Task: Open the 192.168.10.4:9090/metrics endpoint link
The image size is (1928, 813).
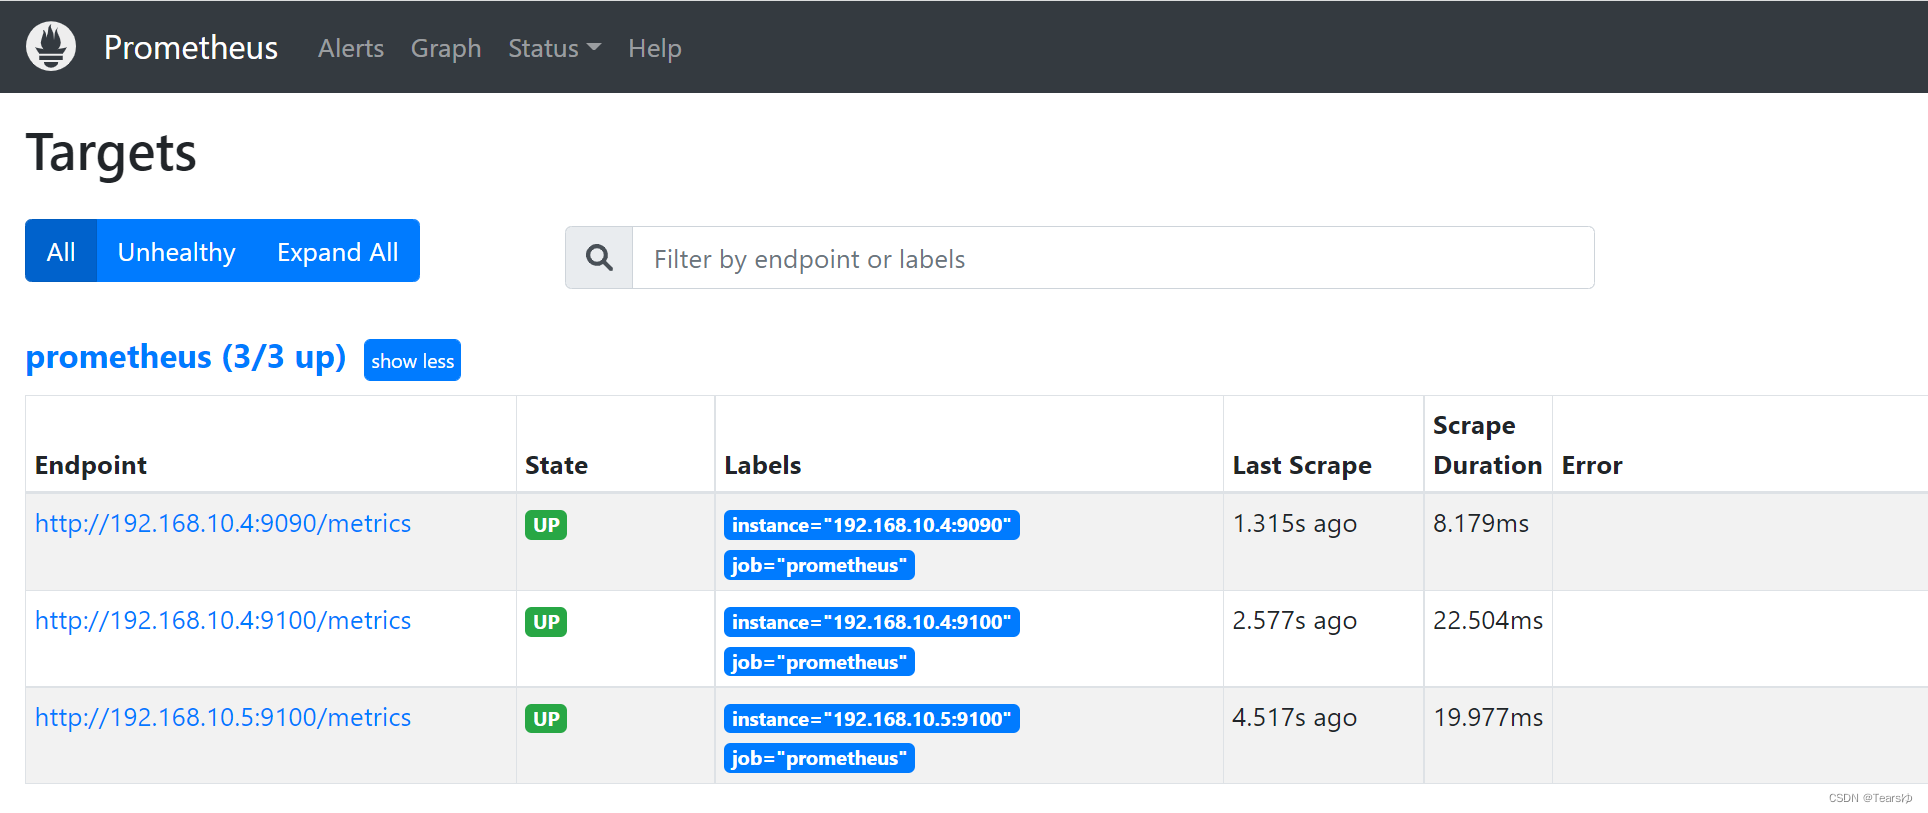Action: point(223,523)
